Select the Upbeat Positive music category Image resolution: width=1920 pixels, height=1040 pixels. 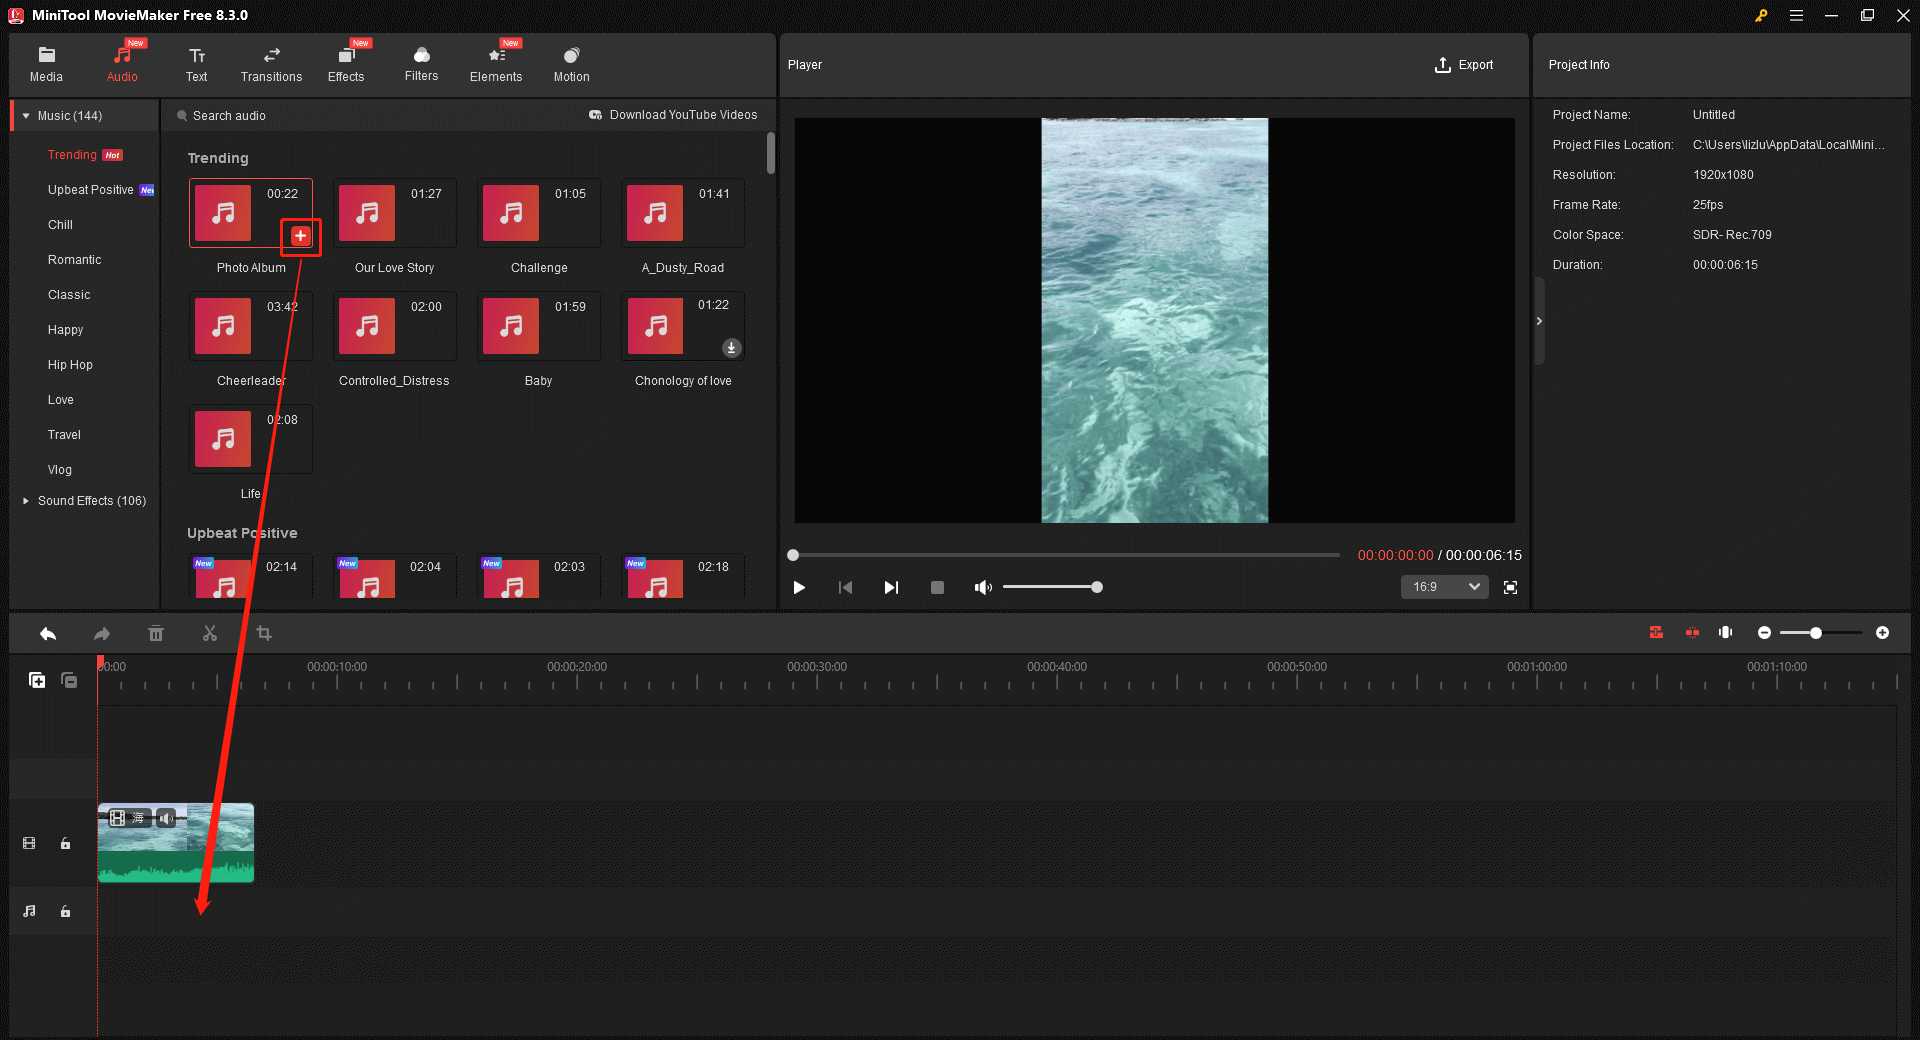(x=90, y=190)
